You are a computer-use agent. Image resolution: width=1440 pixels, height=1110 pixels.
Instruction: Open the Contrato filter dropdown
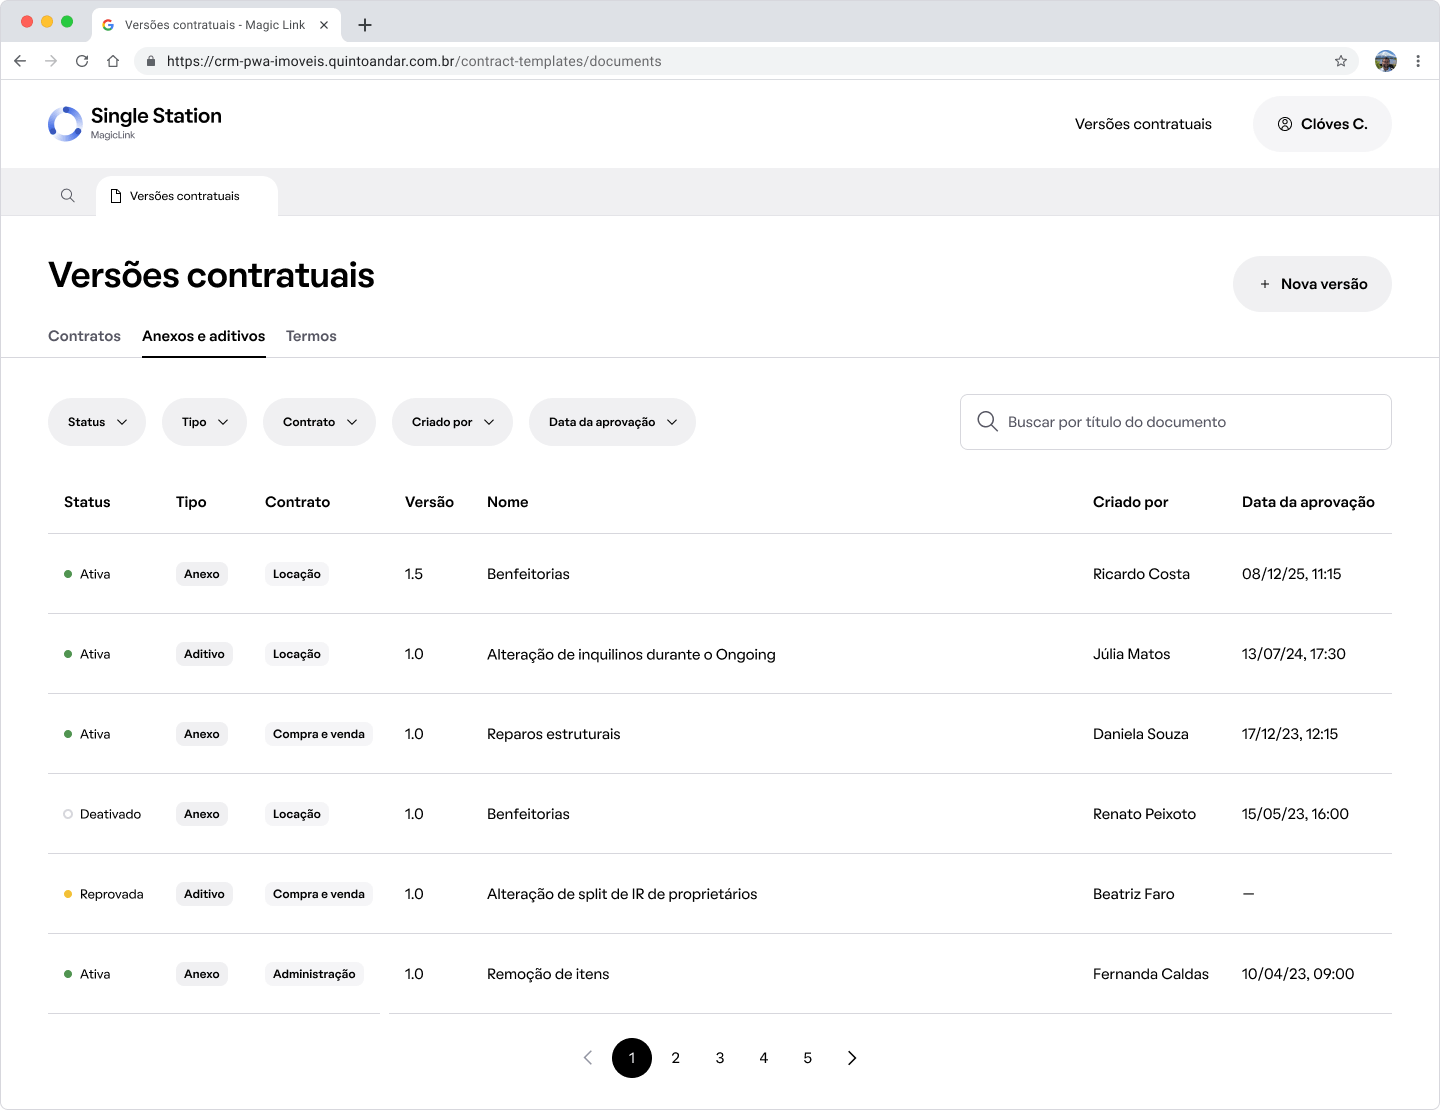click(319, 422)
